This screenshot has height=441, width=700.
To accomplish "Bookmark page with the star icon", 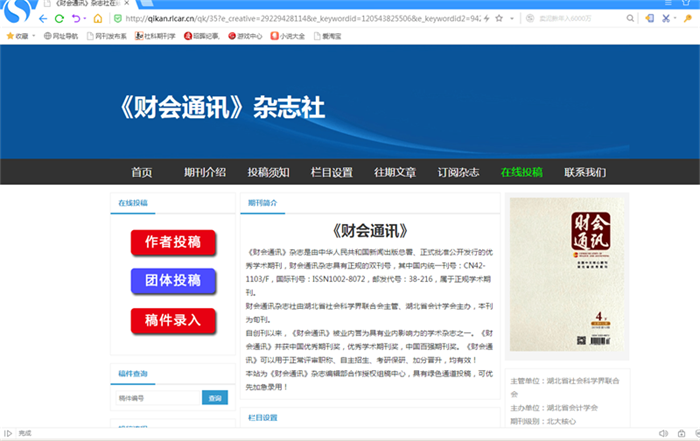I will point(499,18).
